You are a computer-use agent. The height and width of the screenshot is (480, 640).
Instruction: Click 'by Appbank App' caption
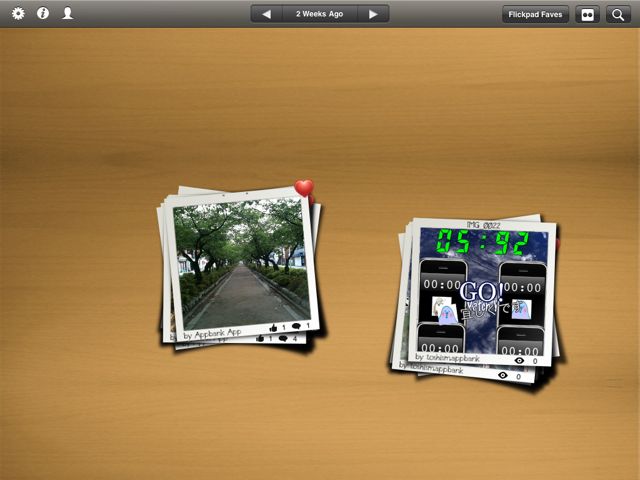pyautogui.click(x=212, y=334)
